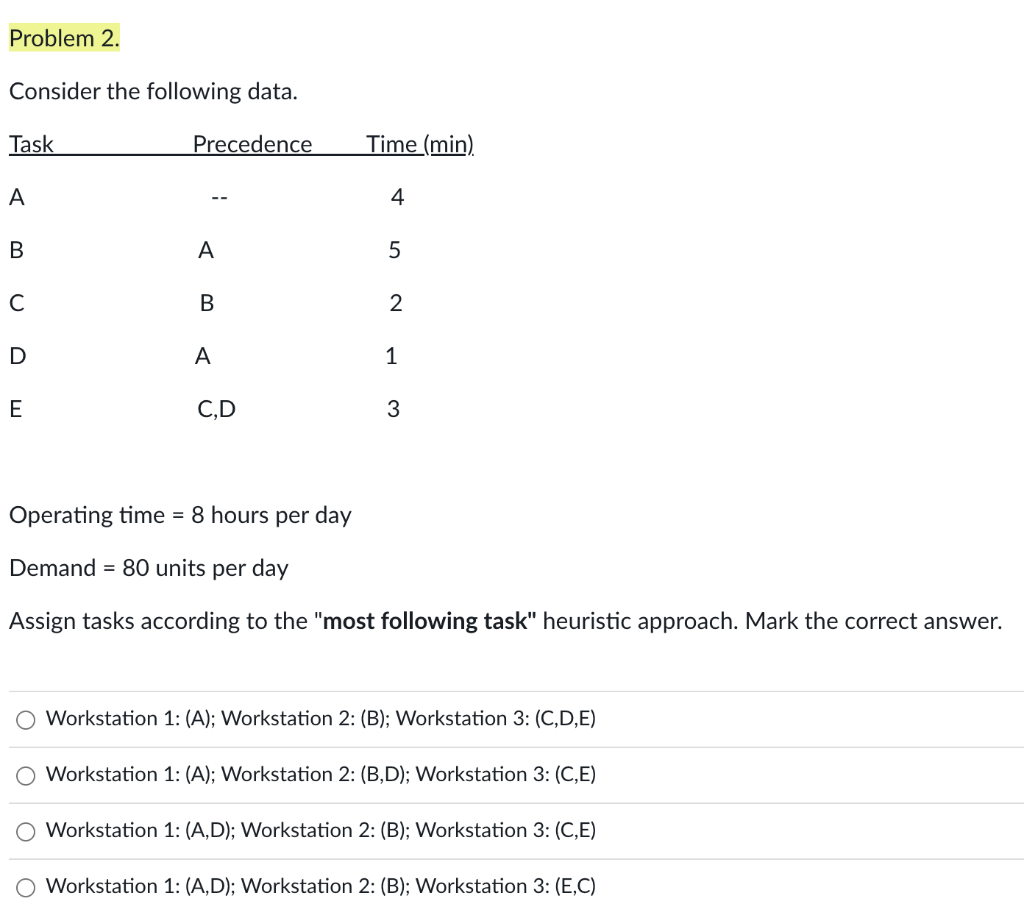
Task: Click task row D in the table
Action: (x=16, y=355)
